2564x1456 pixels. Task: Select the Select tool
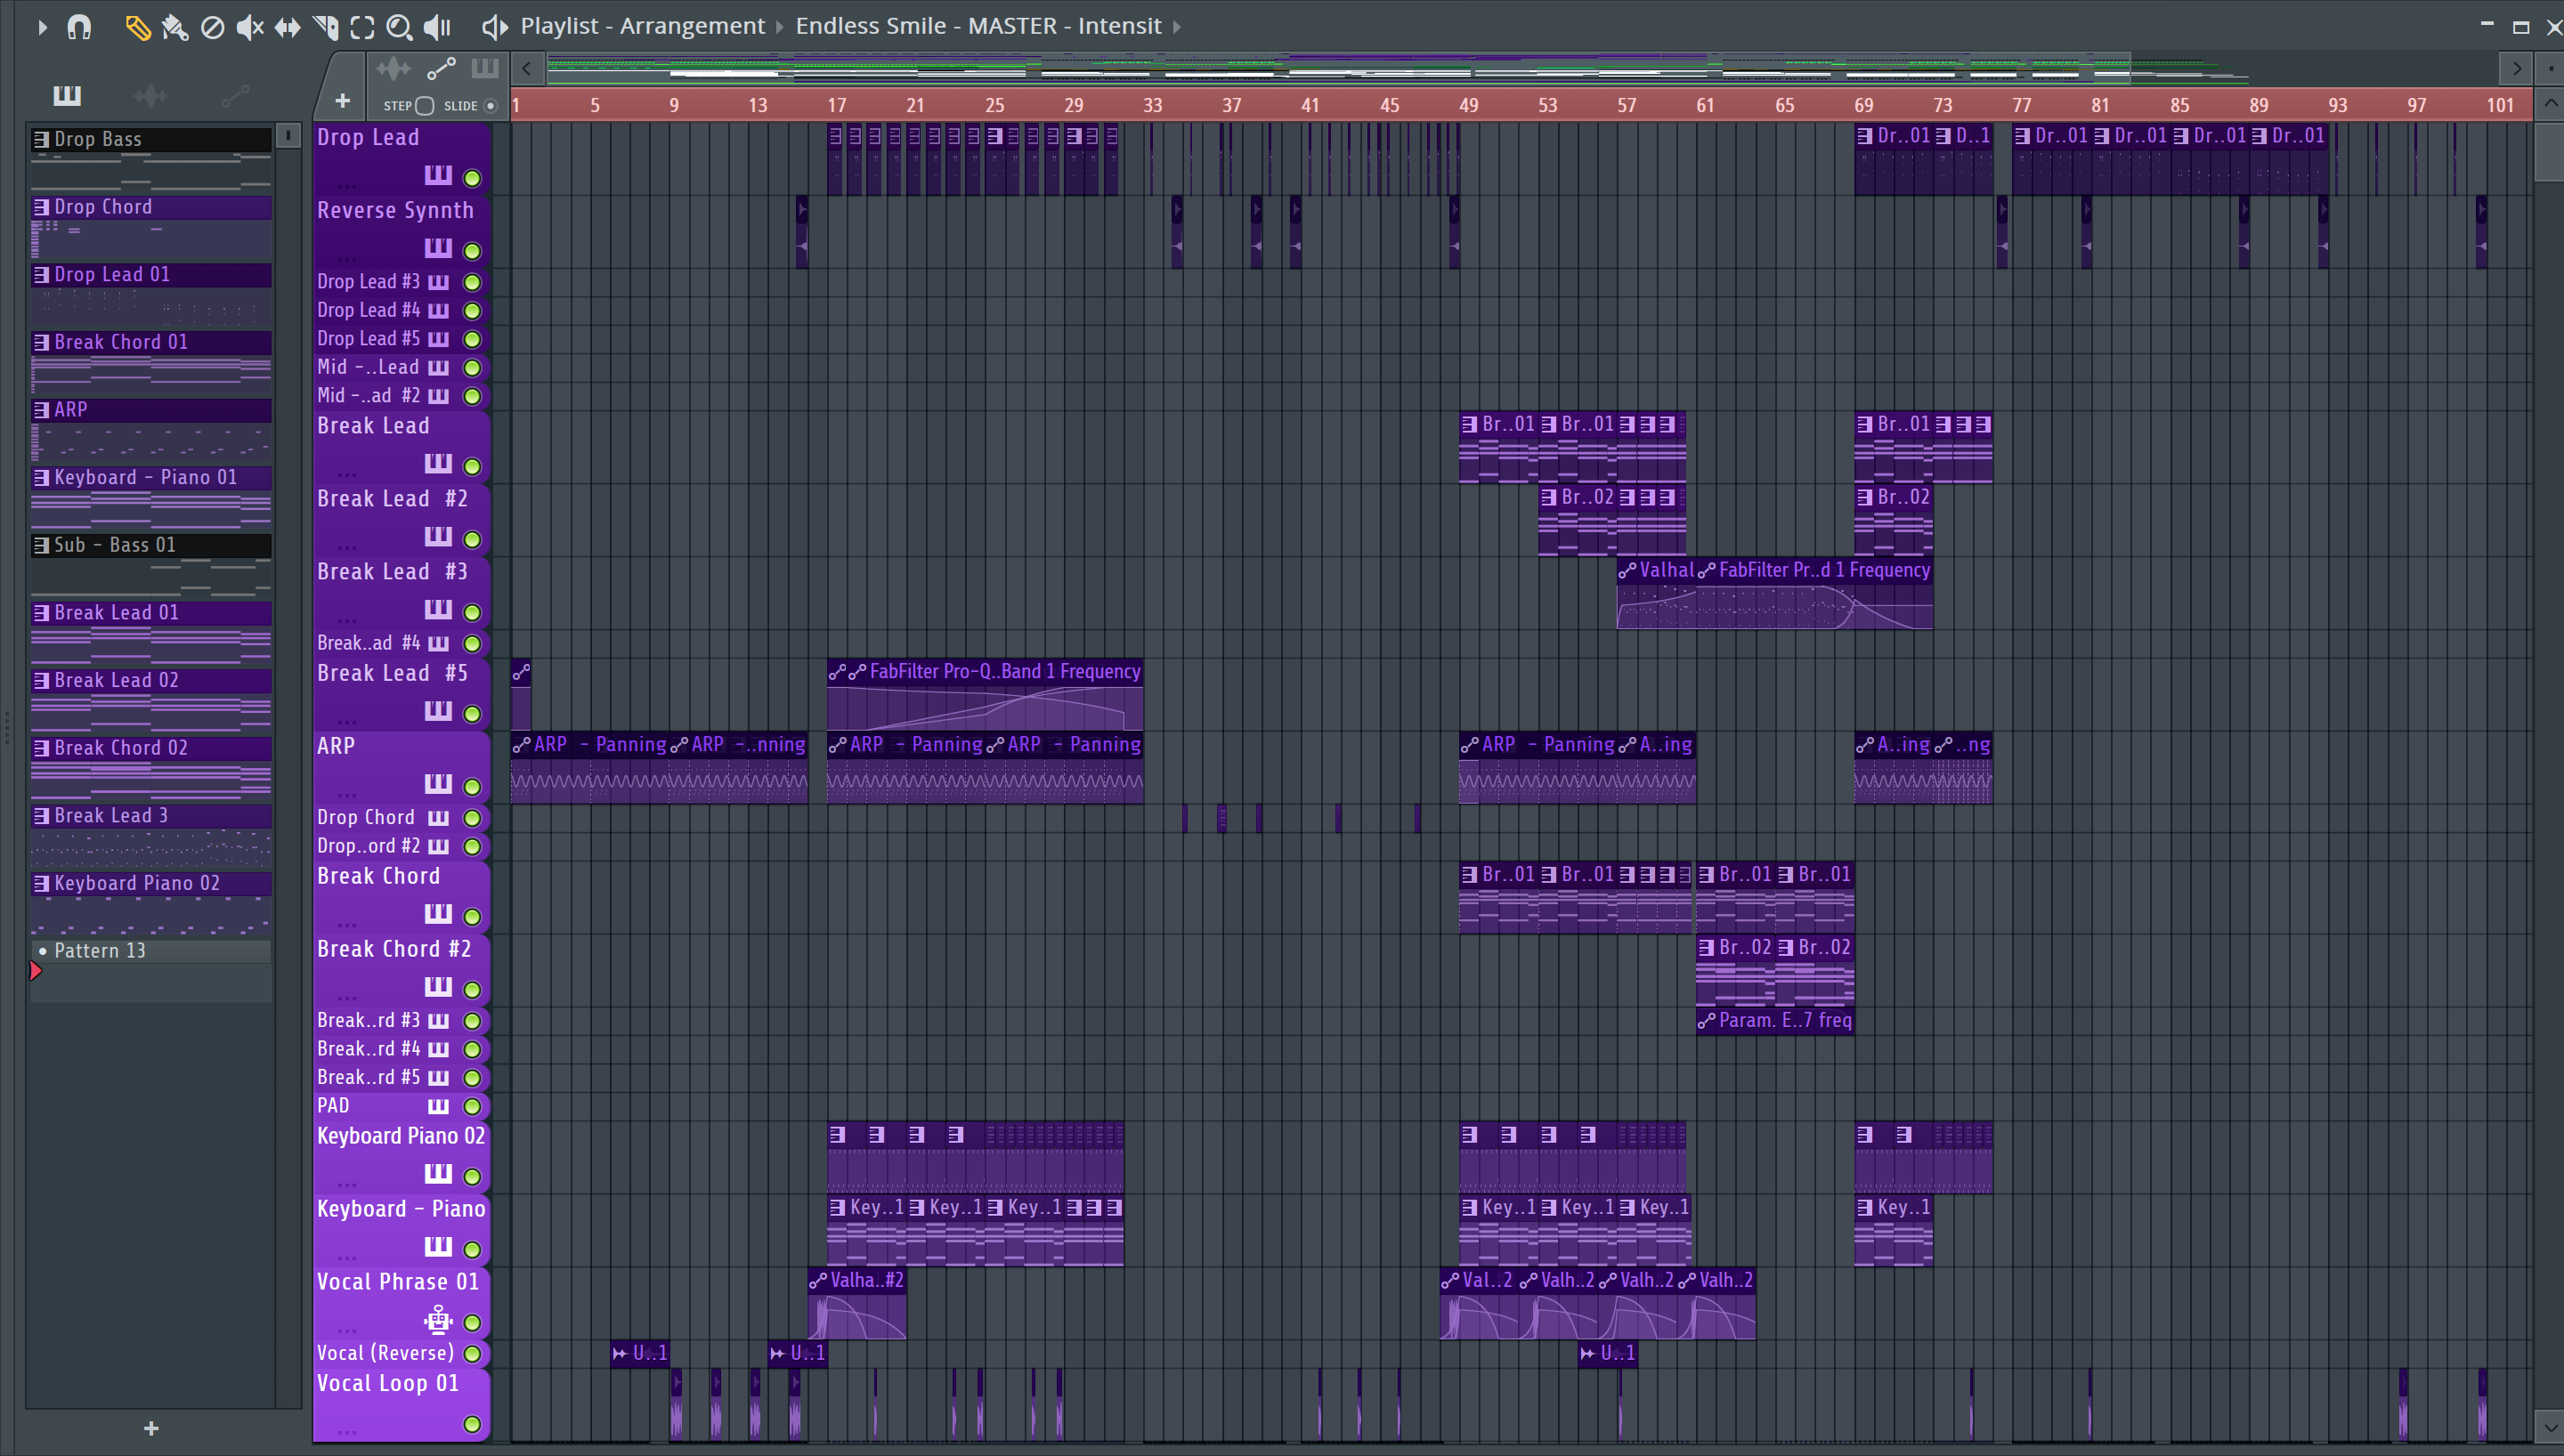[362, 27]
